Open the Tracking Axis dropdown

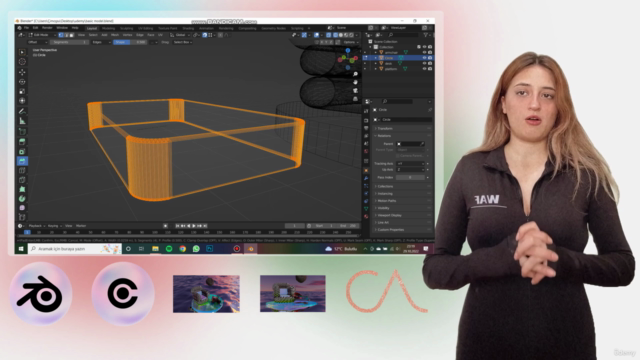[x=411, y=164]
